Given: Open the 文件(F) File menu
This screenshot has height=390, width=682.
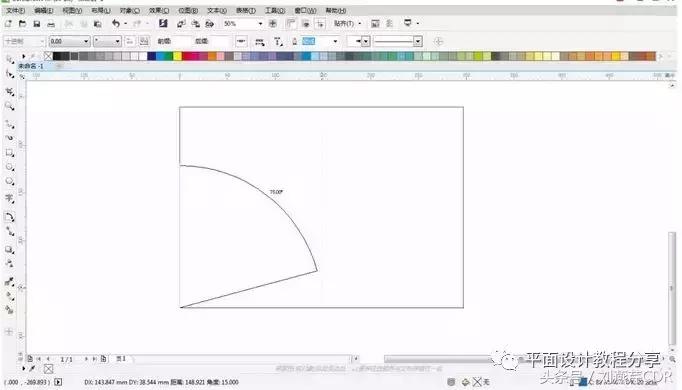Looking at the screenshot, I should coord(15,10).
